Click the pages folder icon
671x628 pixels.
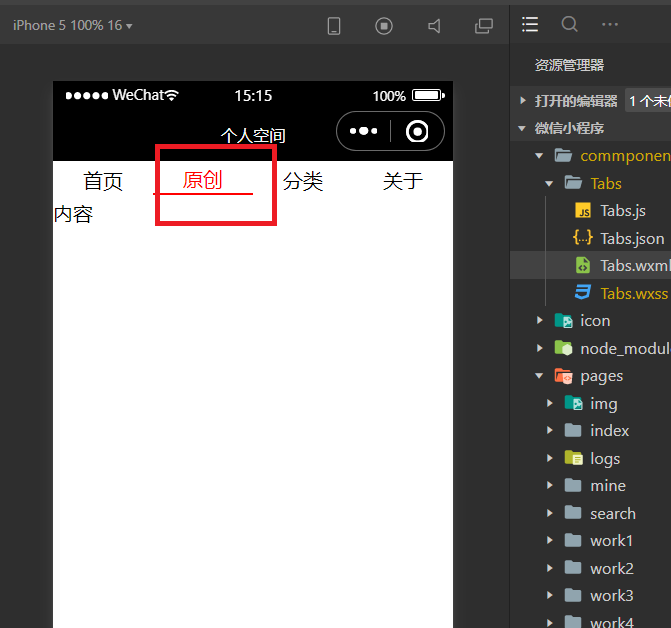[x=564, y=376]
